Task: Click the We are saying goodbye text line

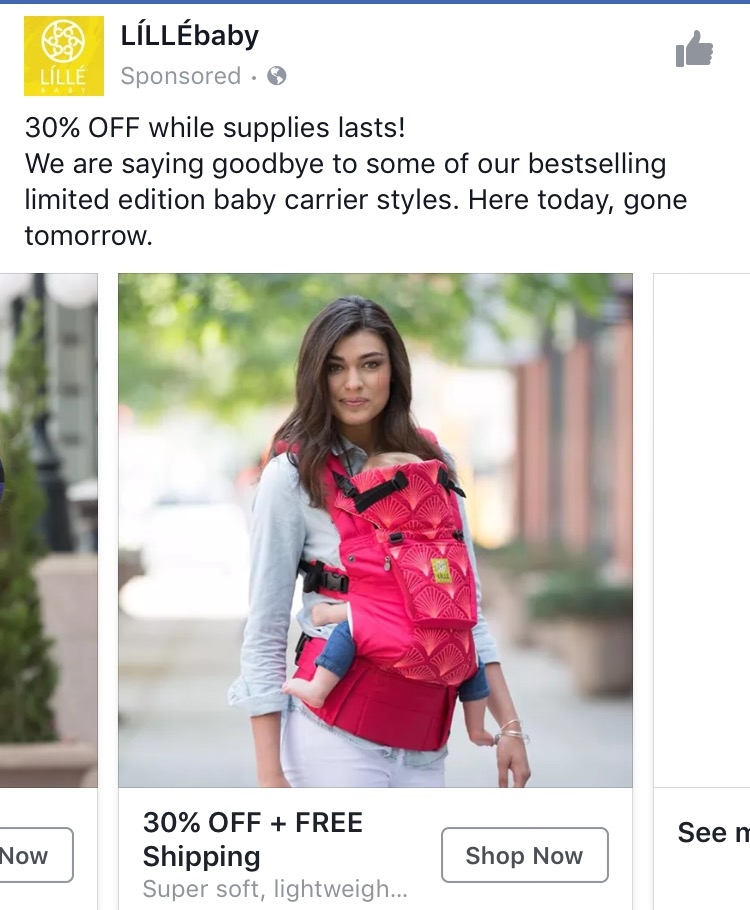Action: [x=345, y=164]
